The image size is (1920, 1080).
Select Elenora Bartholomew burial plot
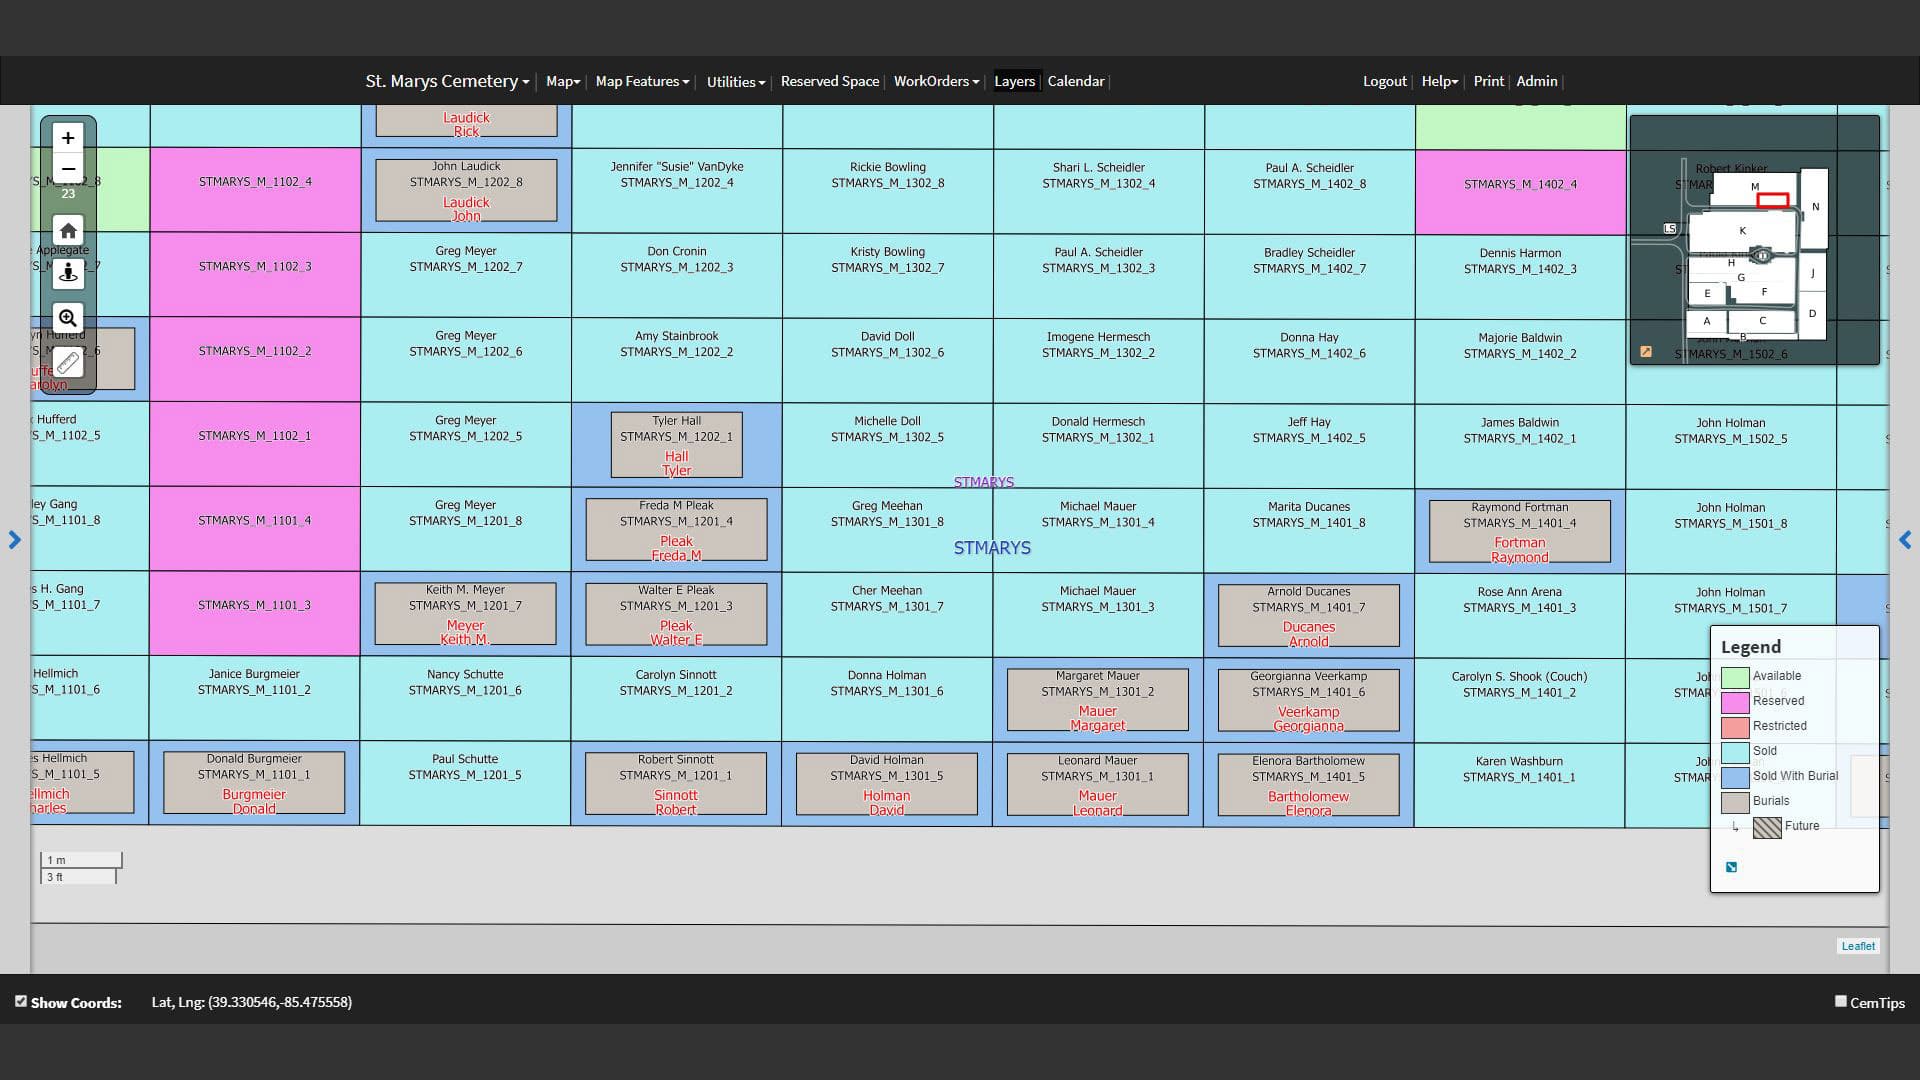point(1309,785)
